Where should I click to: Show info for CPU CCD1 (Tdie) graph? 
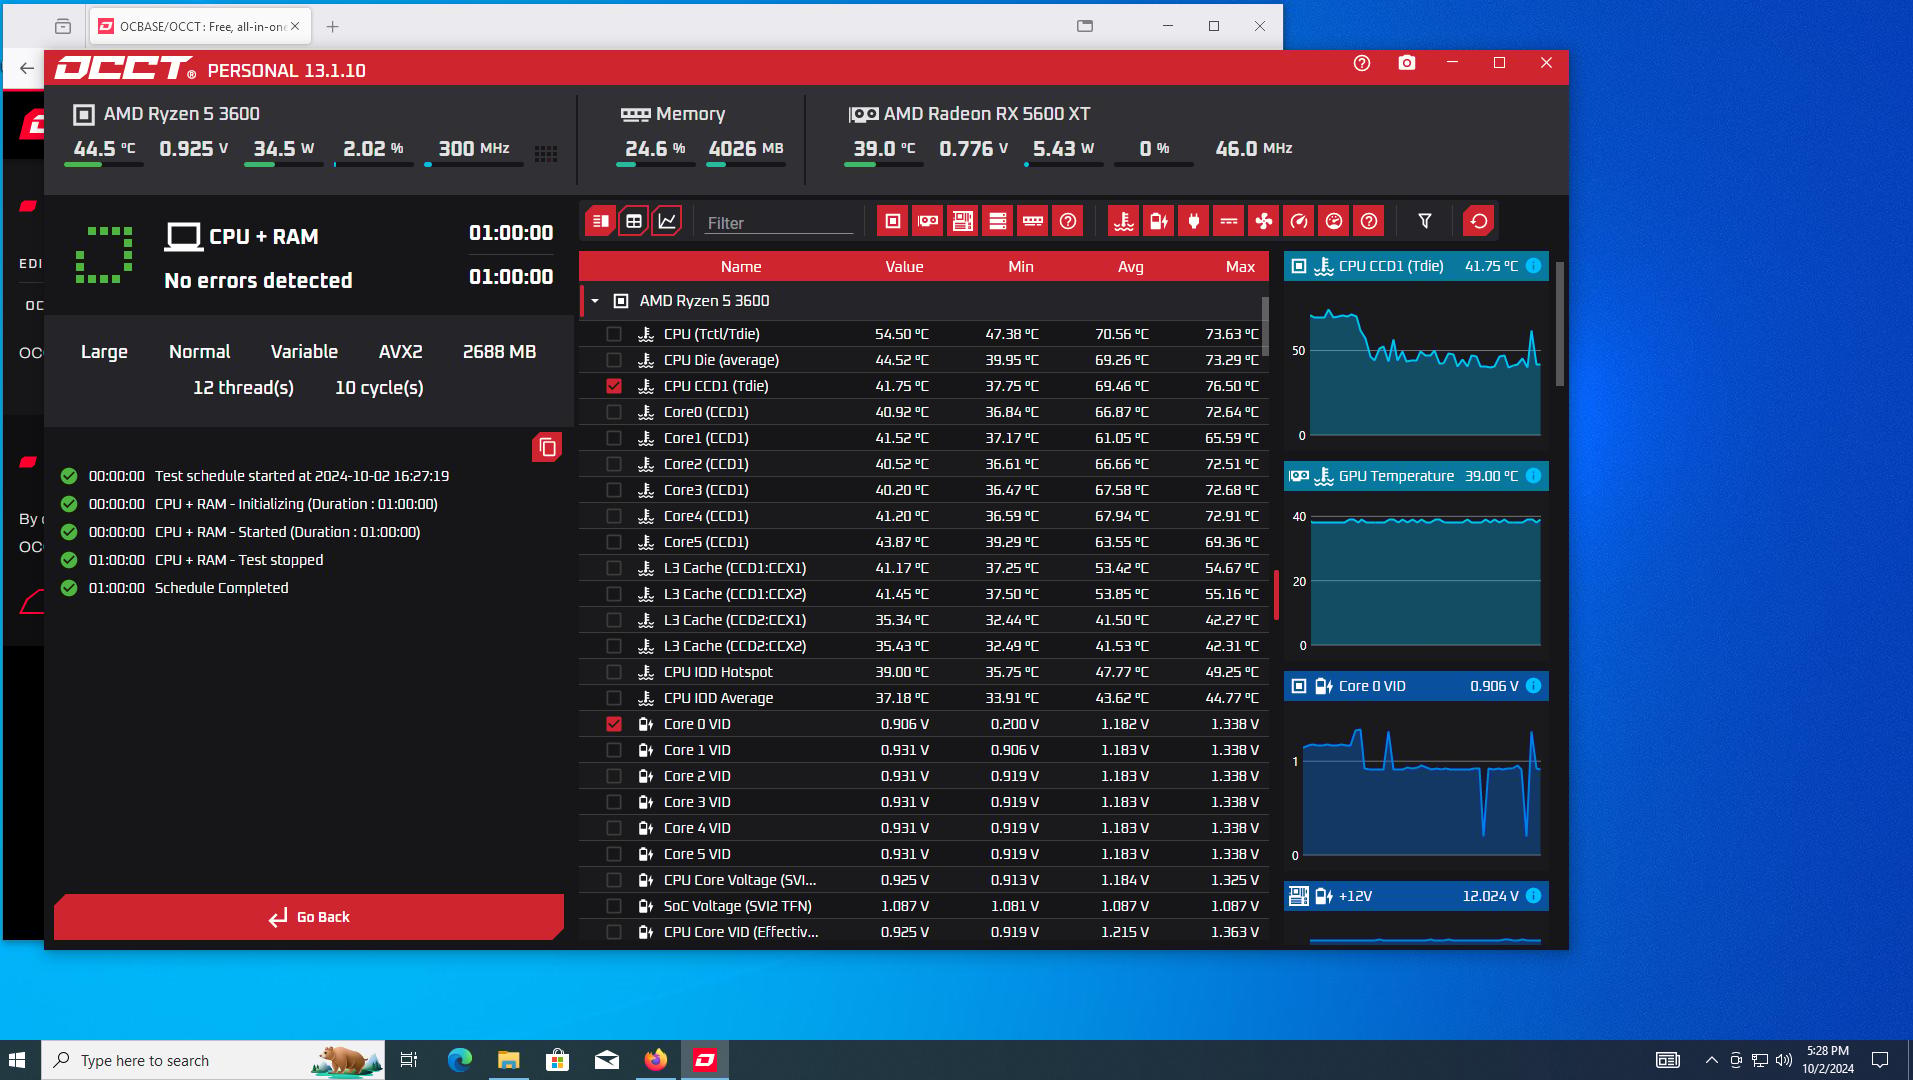point(1534,266)
